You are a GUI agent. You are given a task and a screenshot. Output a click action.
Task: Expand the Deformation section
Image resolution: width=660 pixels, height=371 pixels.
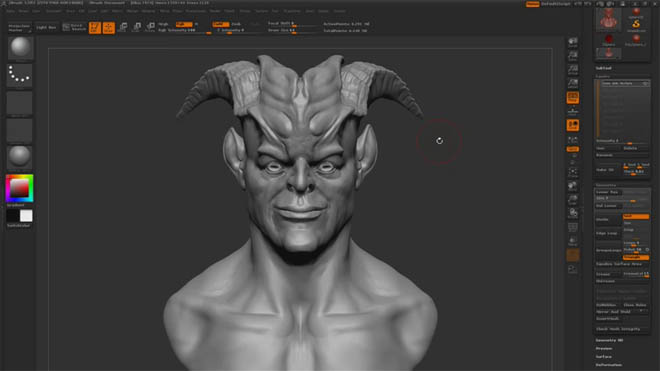(609, 365)
